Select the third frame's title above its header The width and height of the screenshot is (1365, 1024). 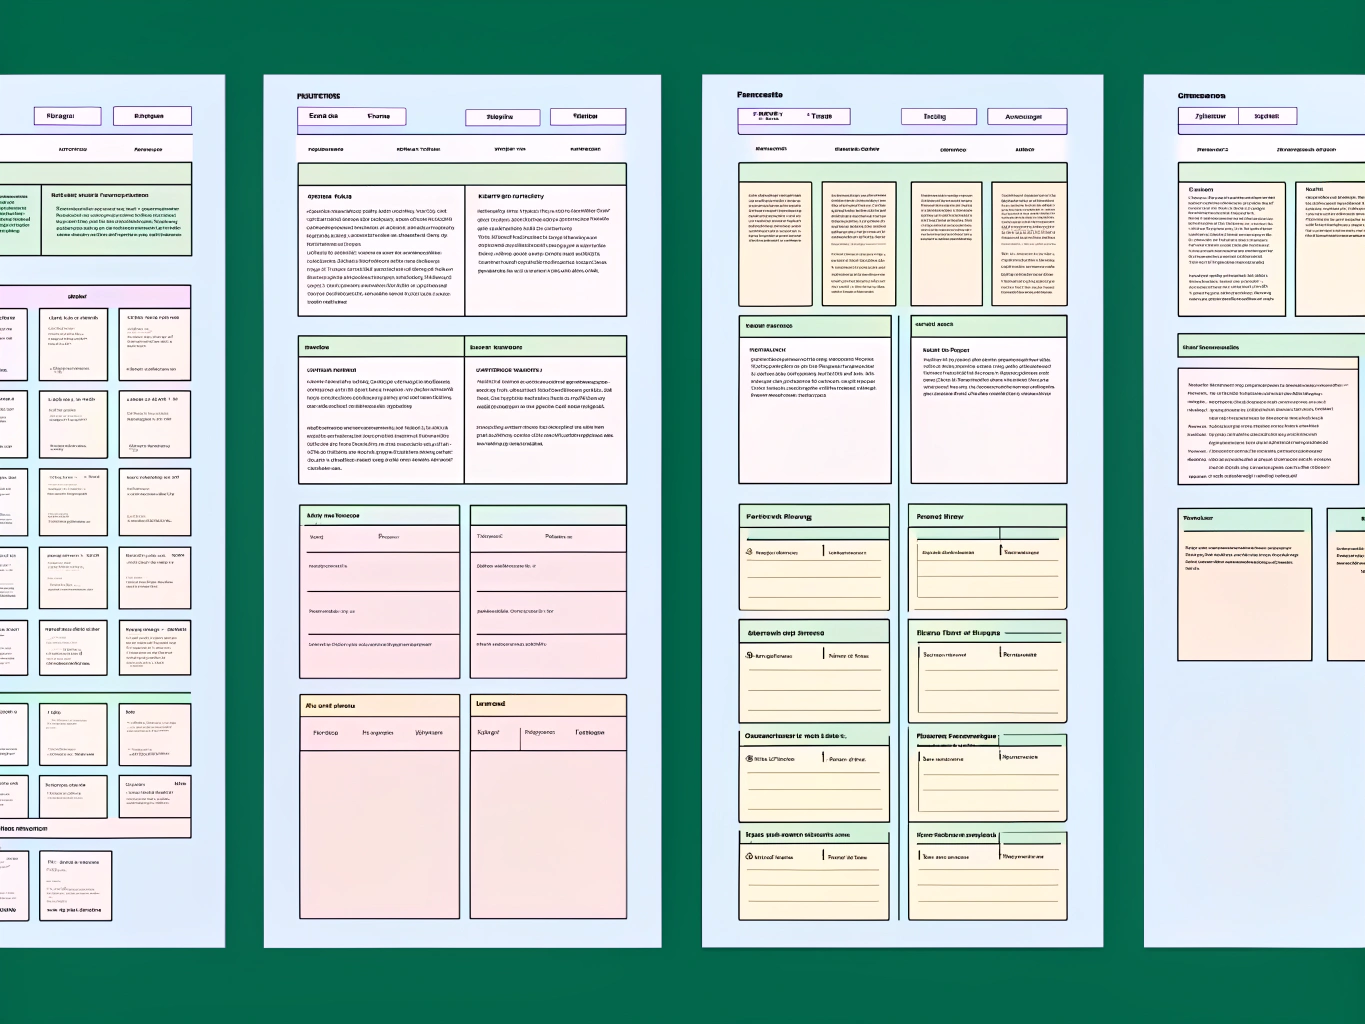[759, 95]
